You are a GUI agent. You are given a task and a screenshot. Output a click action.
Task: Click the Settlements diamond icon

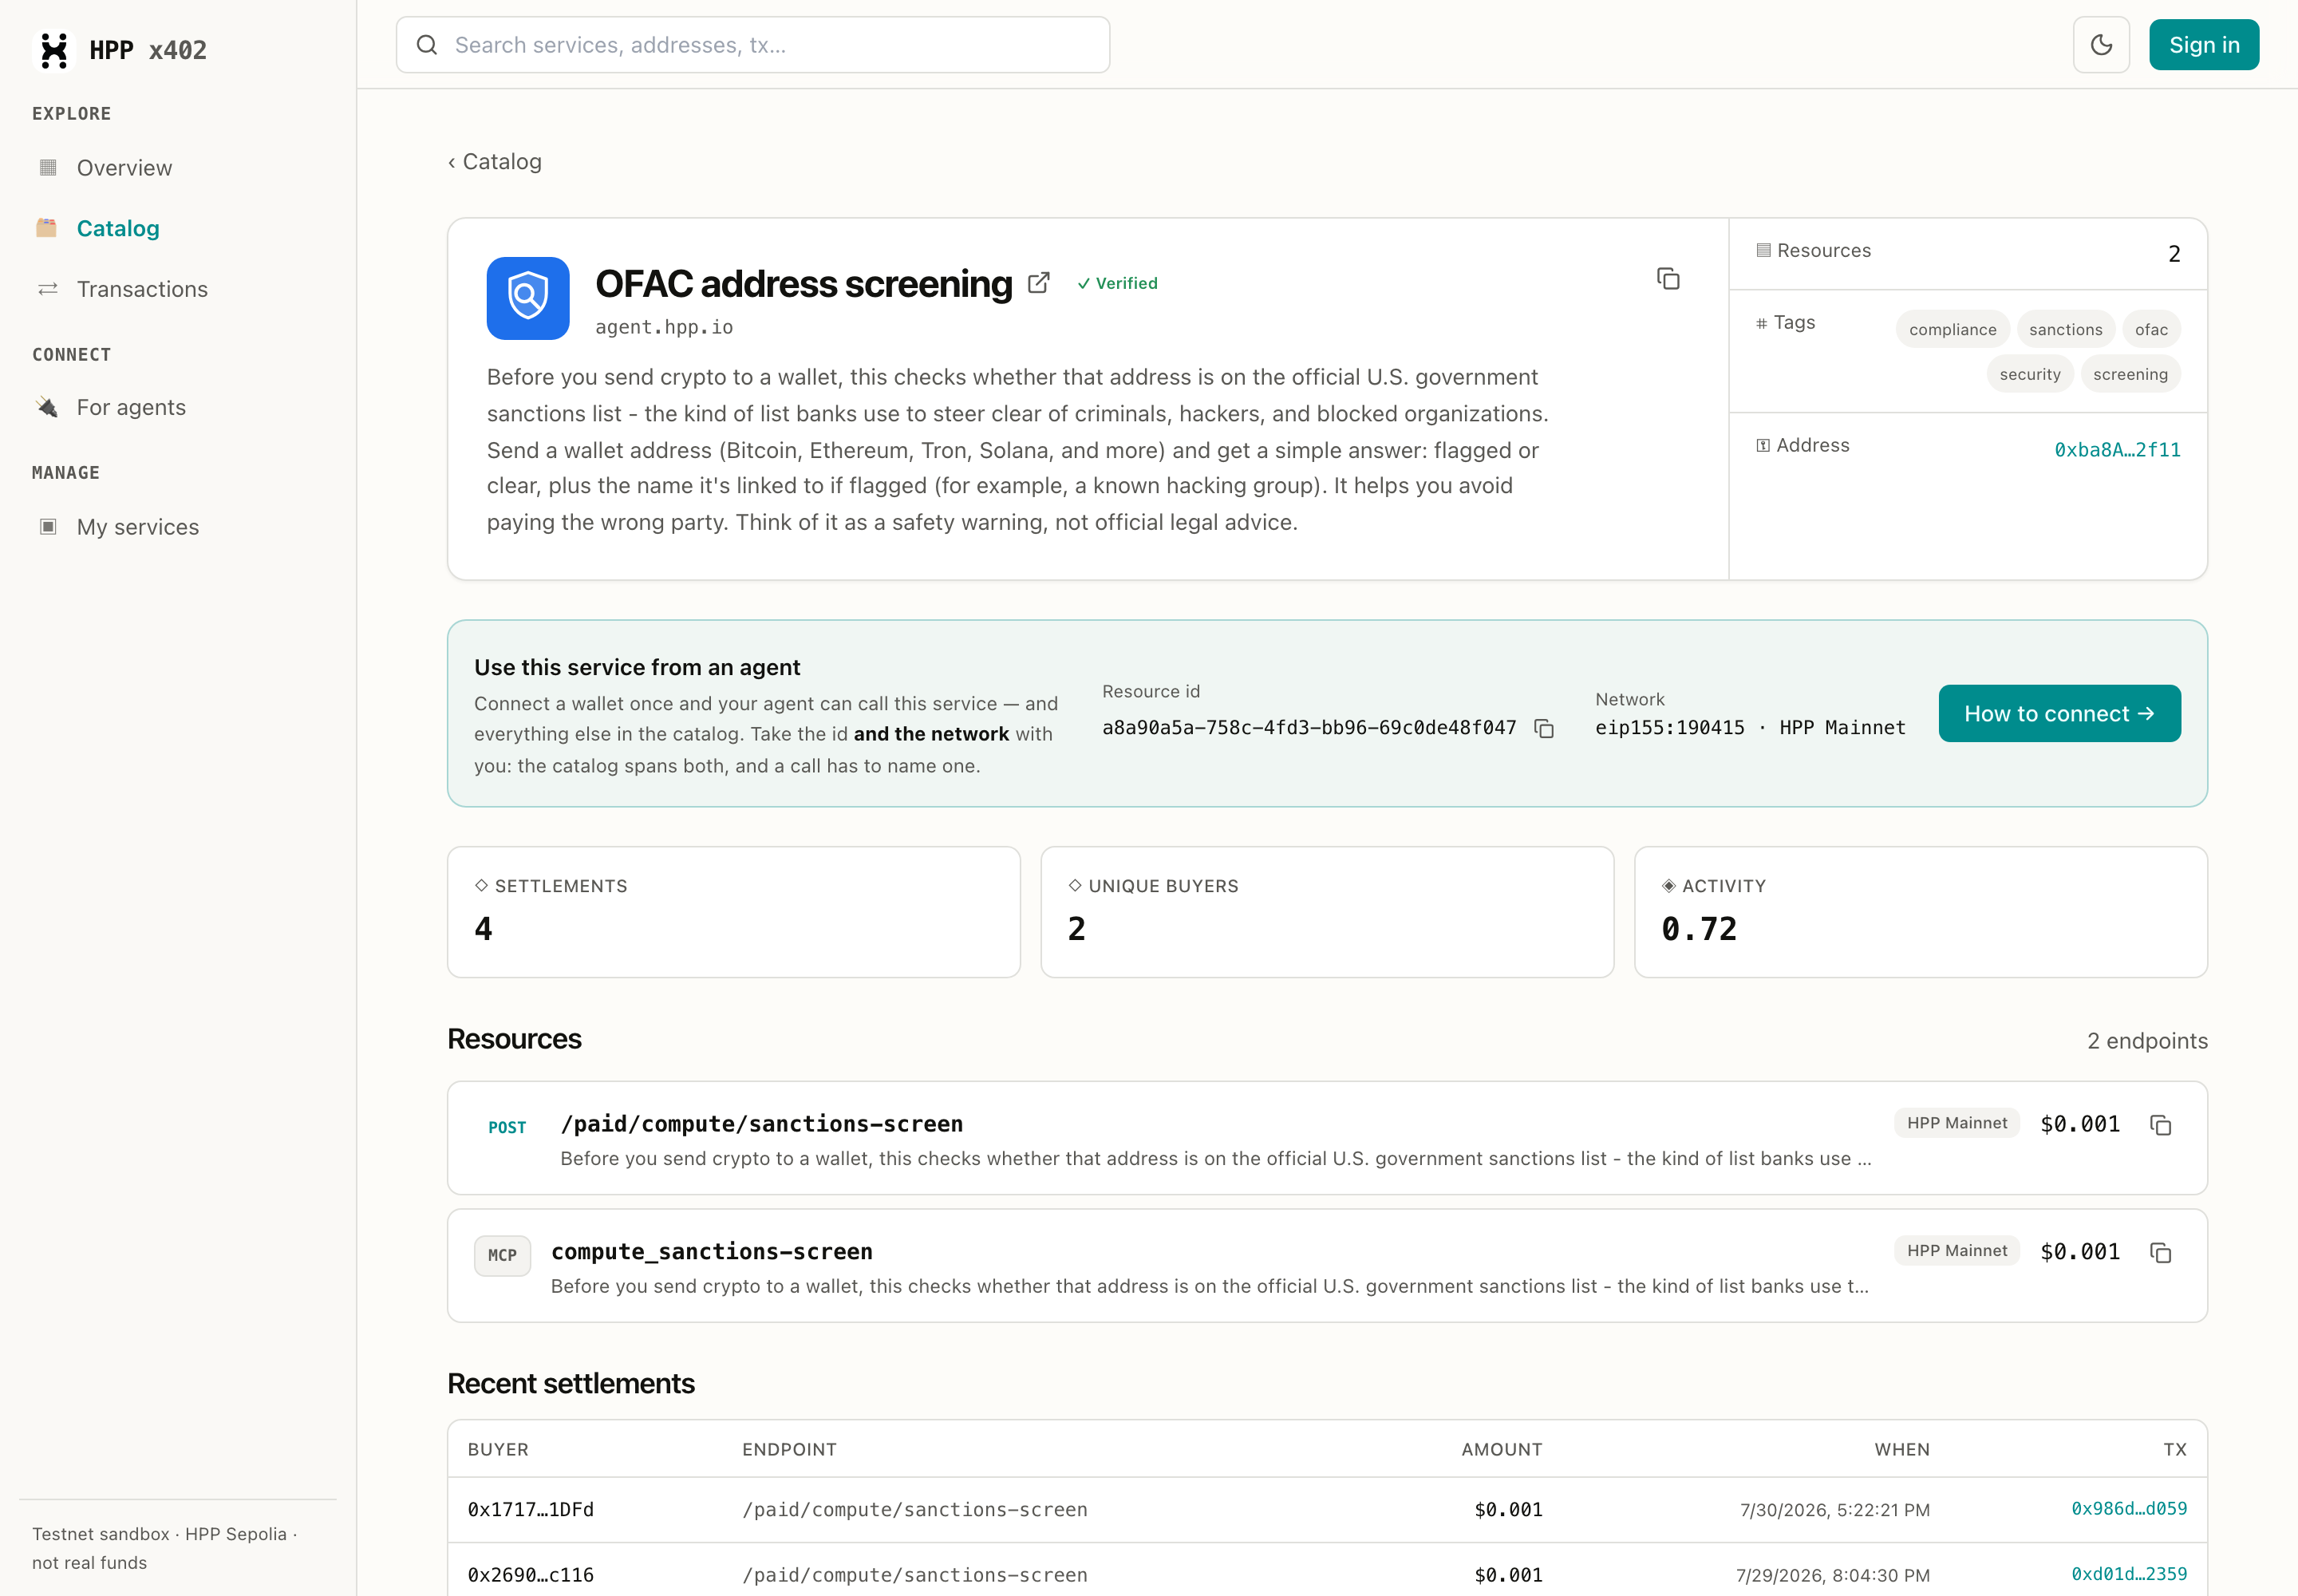point(481,885)
